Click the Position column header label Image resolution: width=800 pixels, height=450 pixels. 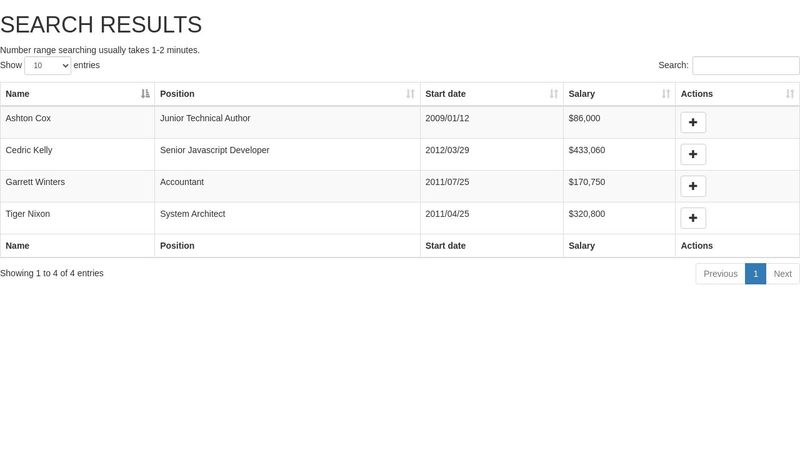177,94
